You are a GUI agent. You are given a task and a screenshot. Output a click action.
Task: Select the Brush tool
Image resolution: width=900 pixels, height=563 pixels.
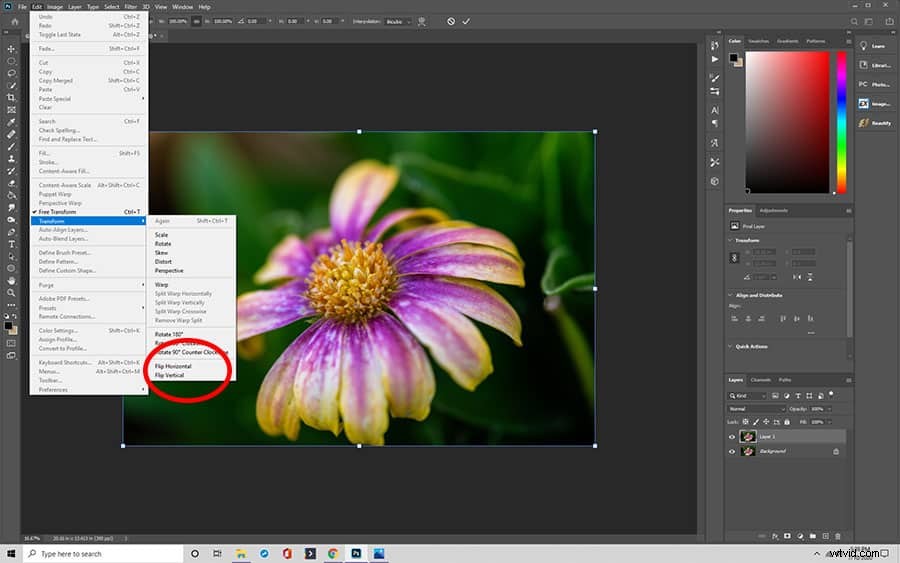pyautogui.click(x=11, y=146)
